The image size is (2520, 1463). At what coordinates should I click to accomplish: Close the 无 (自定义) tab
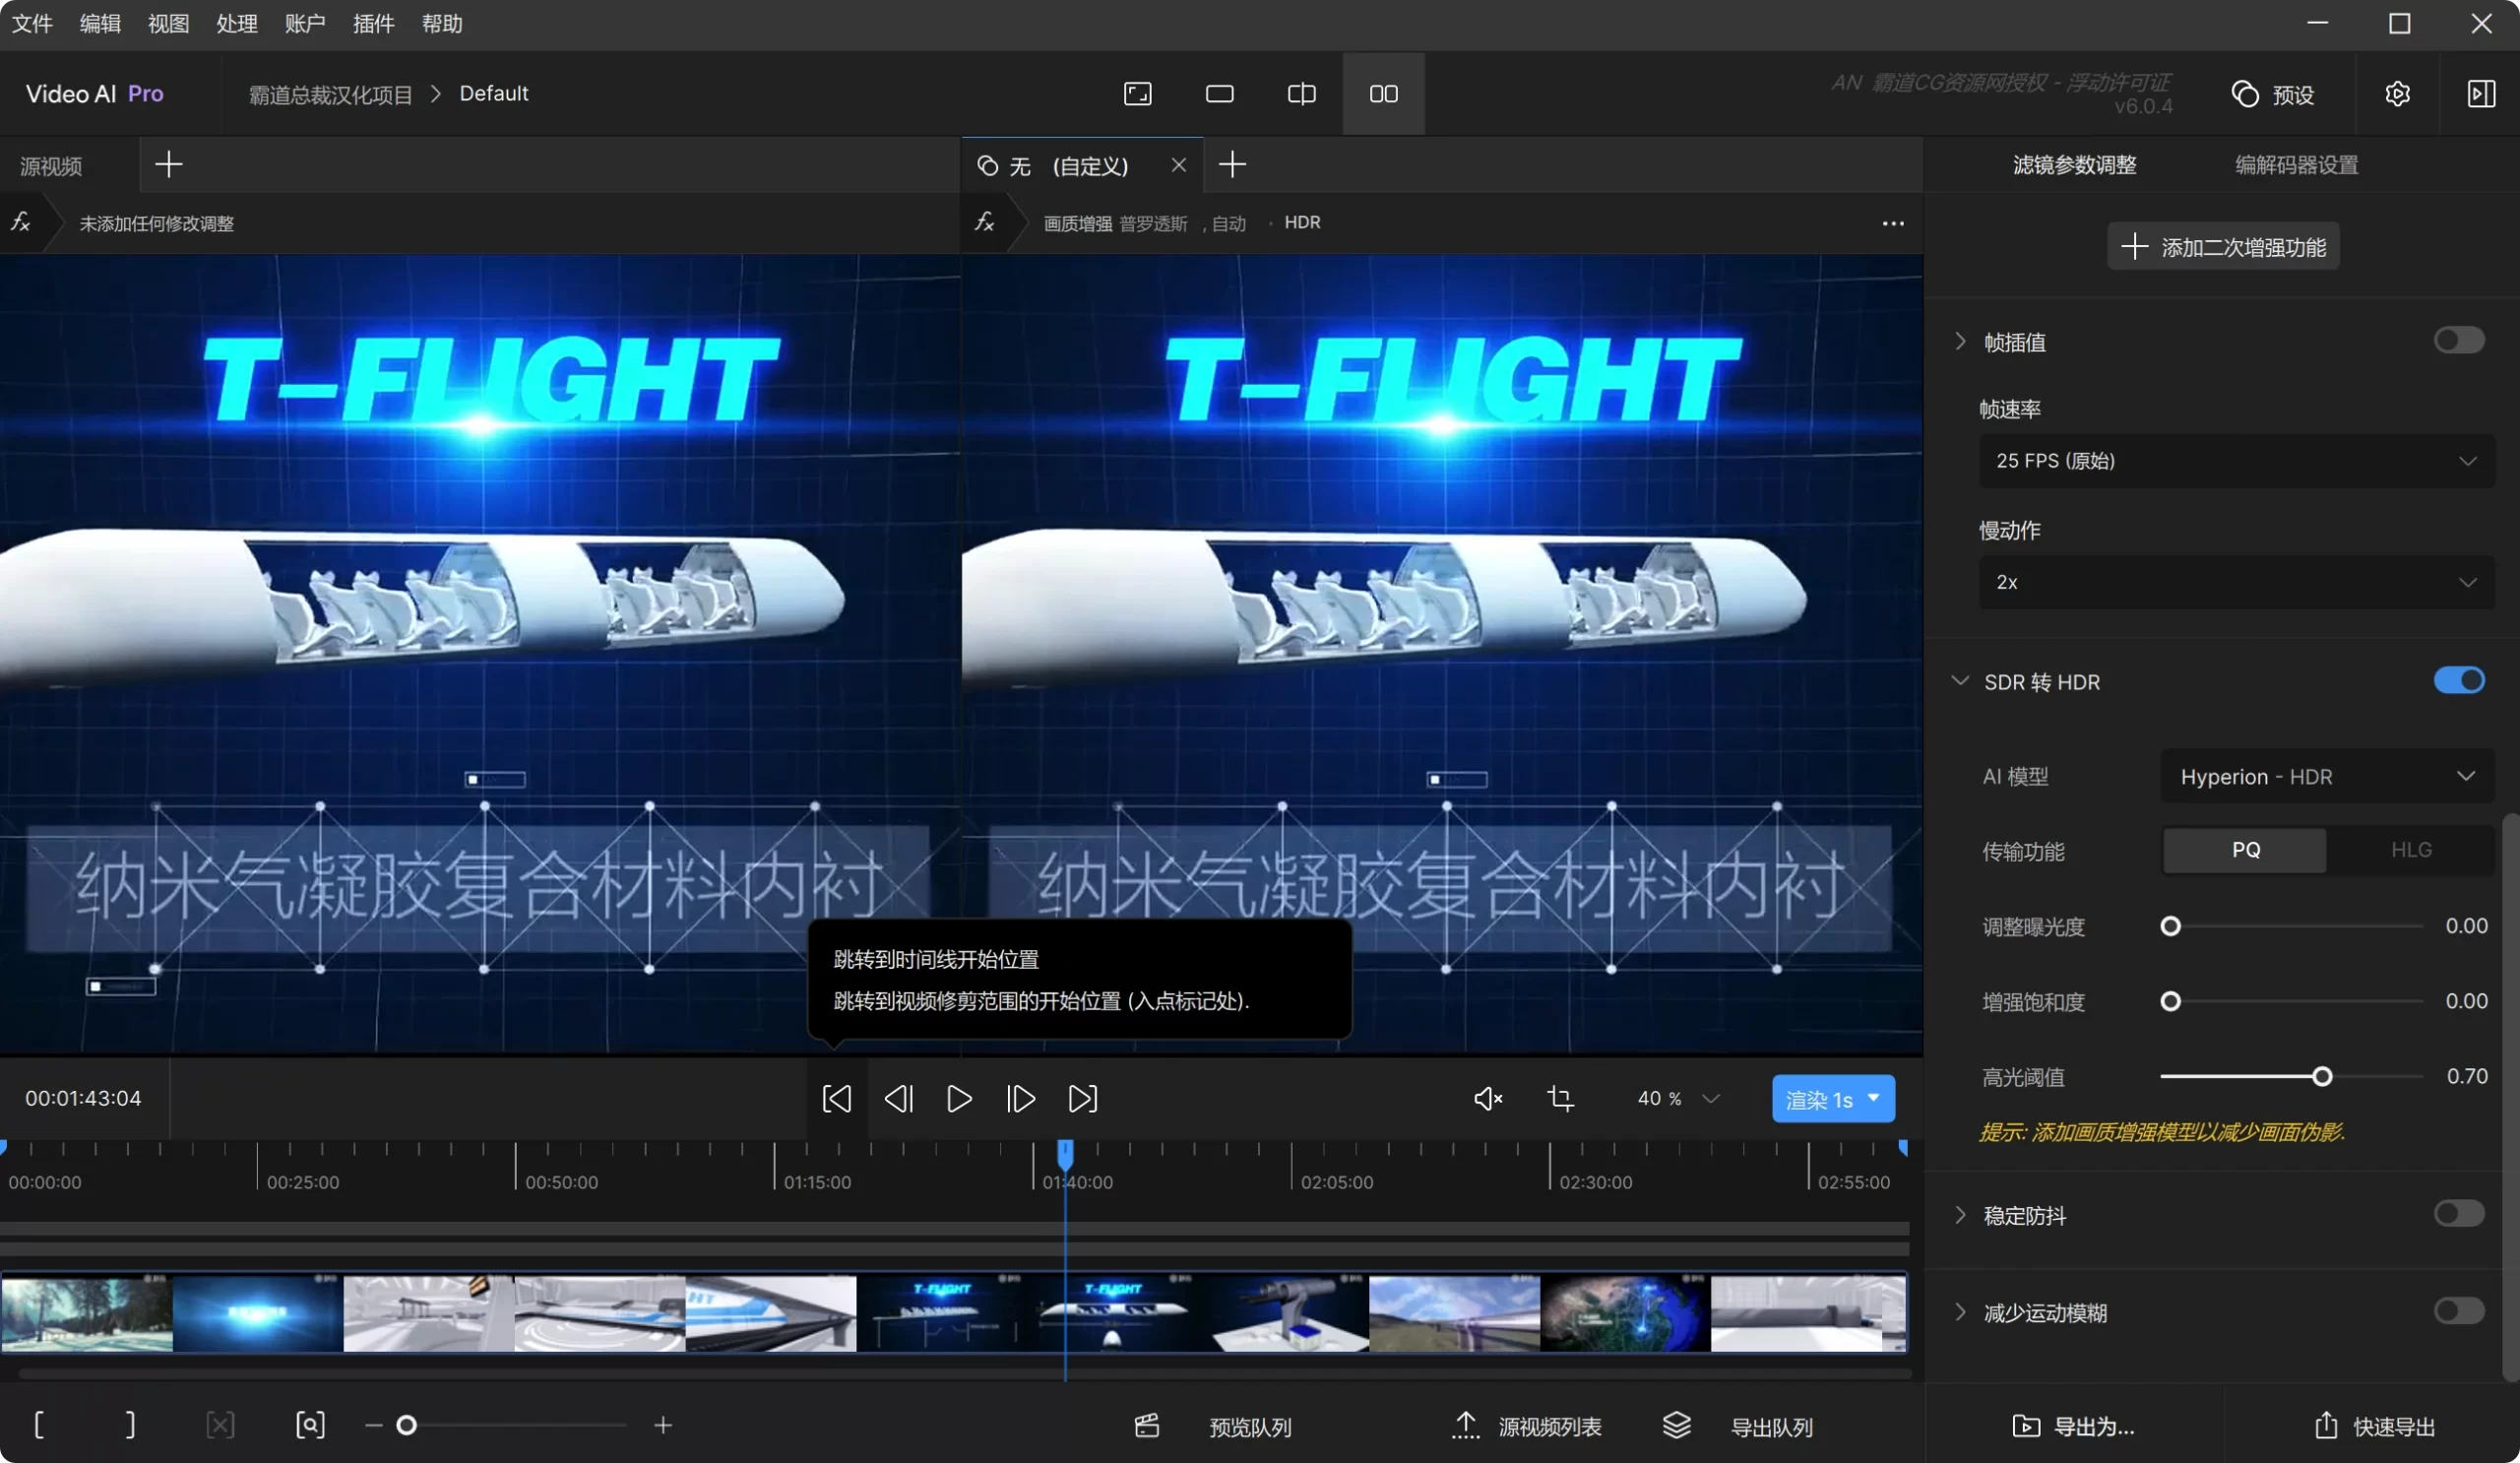[1179, 164]
